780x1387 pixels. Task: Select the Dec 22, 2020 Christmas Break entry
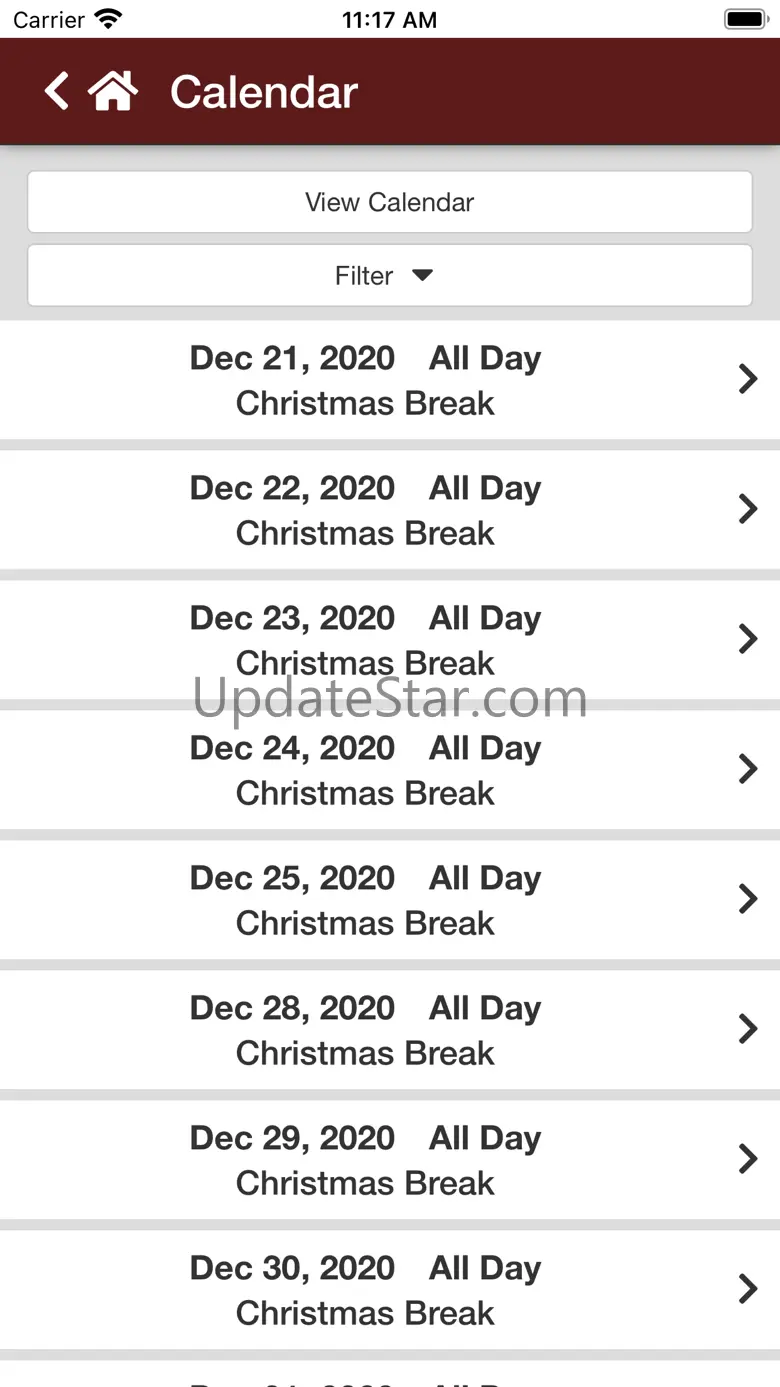pos(366,510)
